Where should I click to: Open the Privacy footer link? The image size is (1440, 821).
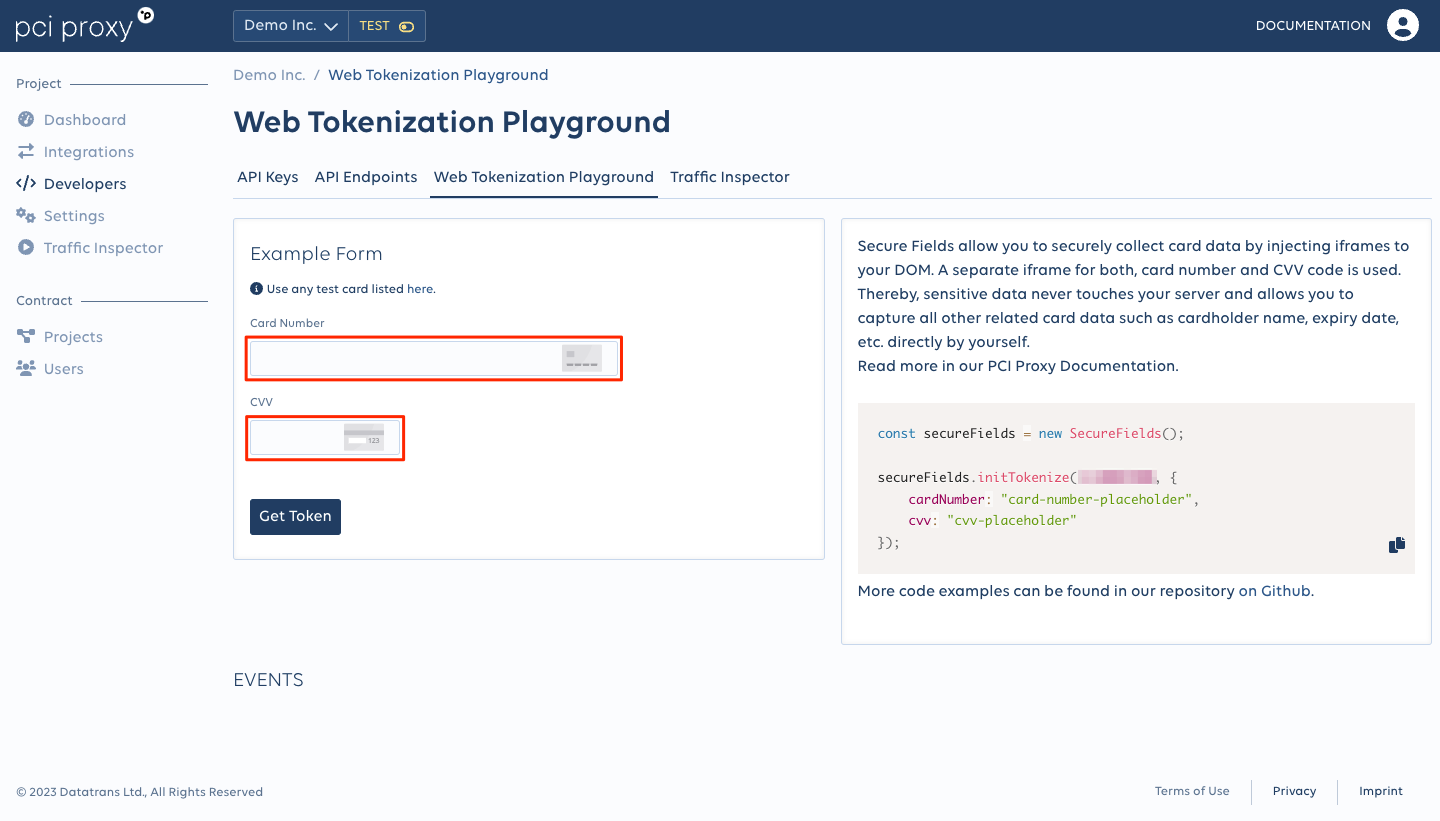click(x=1294, y=791)
